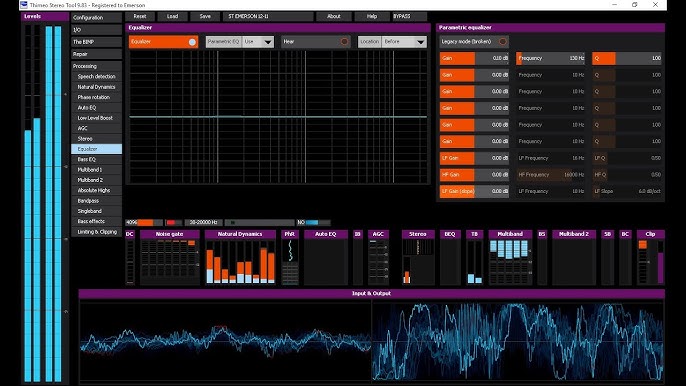Click the Help button

pyautogui.click(x=372, y=16)
